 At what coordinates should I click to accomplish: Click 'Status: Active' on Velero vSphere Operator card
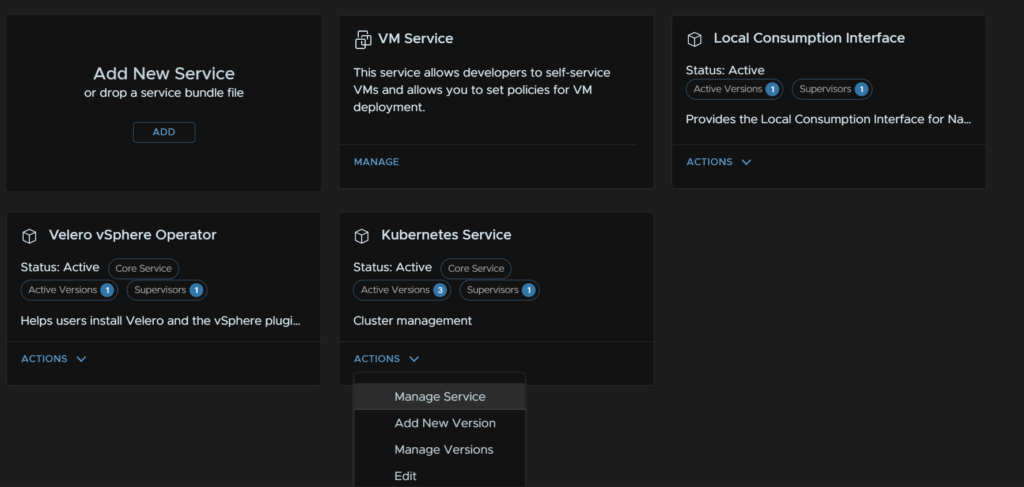point(60,268)
